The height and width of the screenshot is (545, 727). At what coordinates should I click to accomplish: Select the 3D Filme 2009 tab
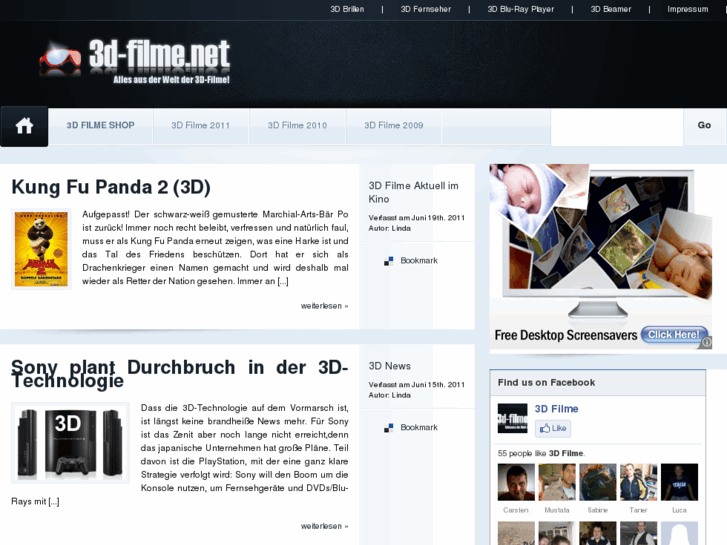(394, 125)
